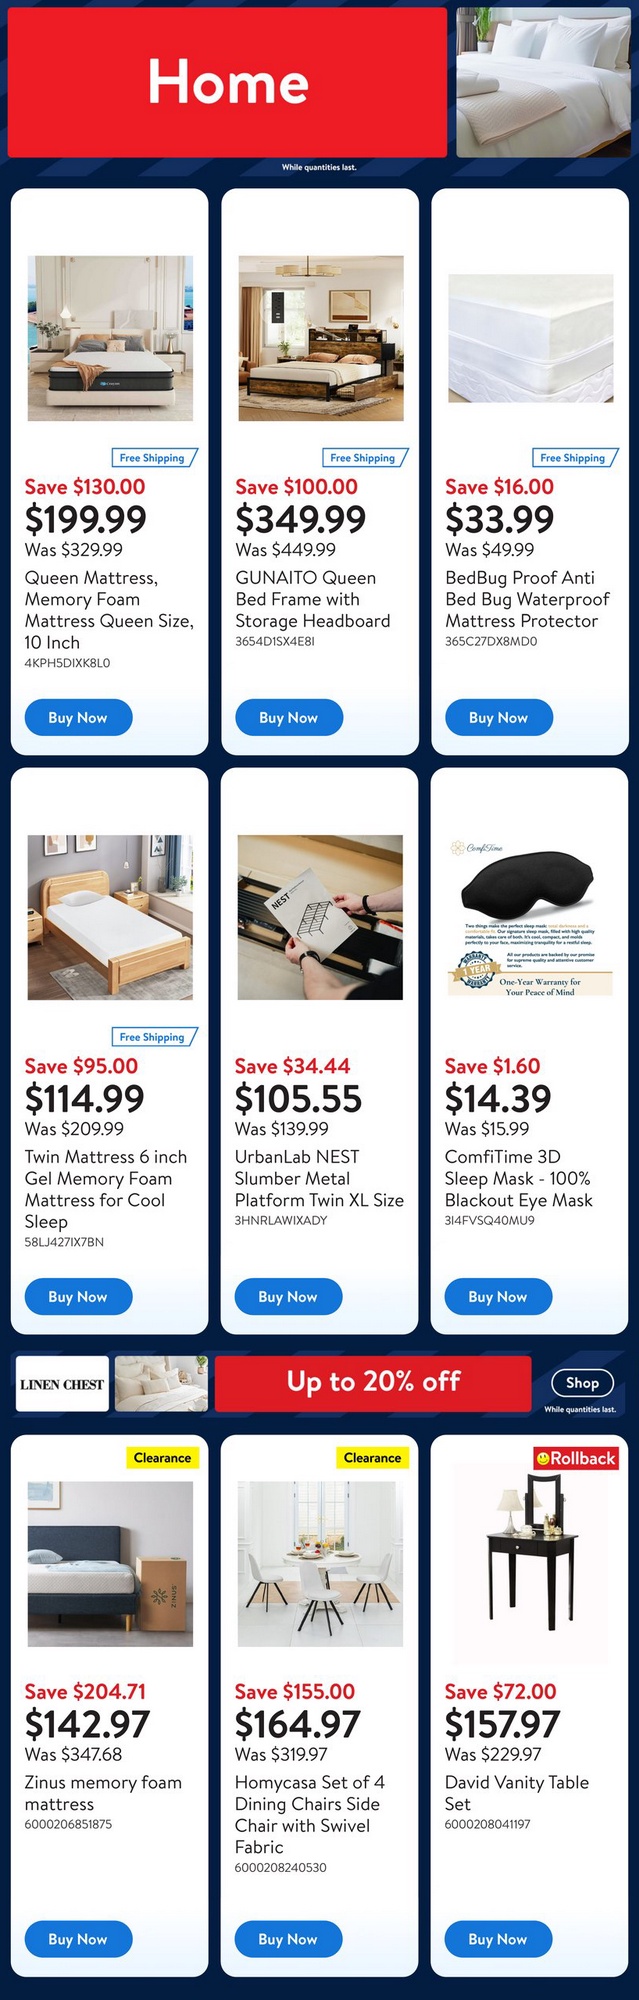Buy the ComfiTime 3D Sleep Mask

(498, 1296)
